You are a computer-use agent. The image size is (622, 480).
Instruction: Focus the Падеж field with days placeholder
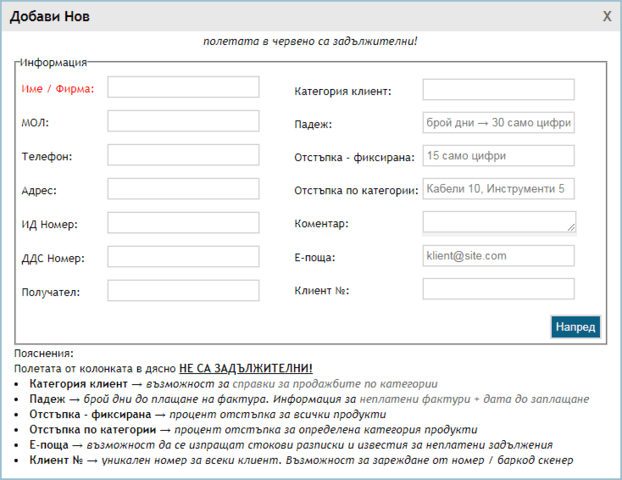[x=498, y=123]
